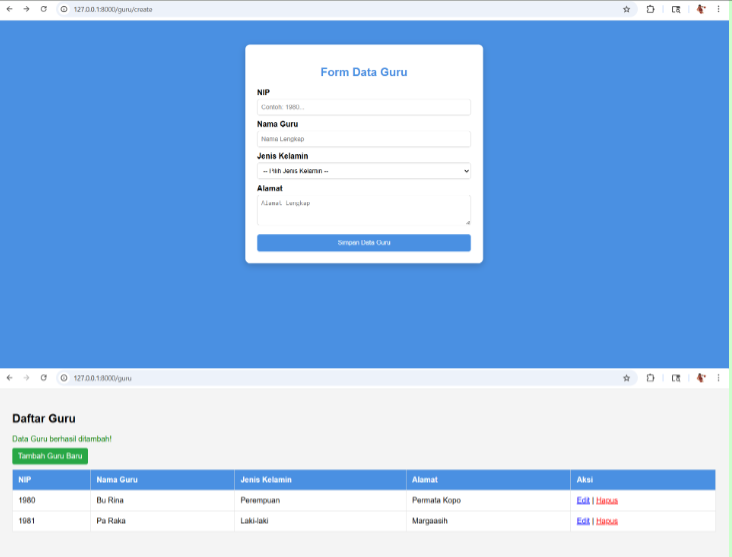Click the Nama Guru table column header
732x557 pixels.
(x=162, y=479)
